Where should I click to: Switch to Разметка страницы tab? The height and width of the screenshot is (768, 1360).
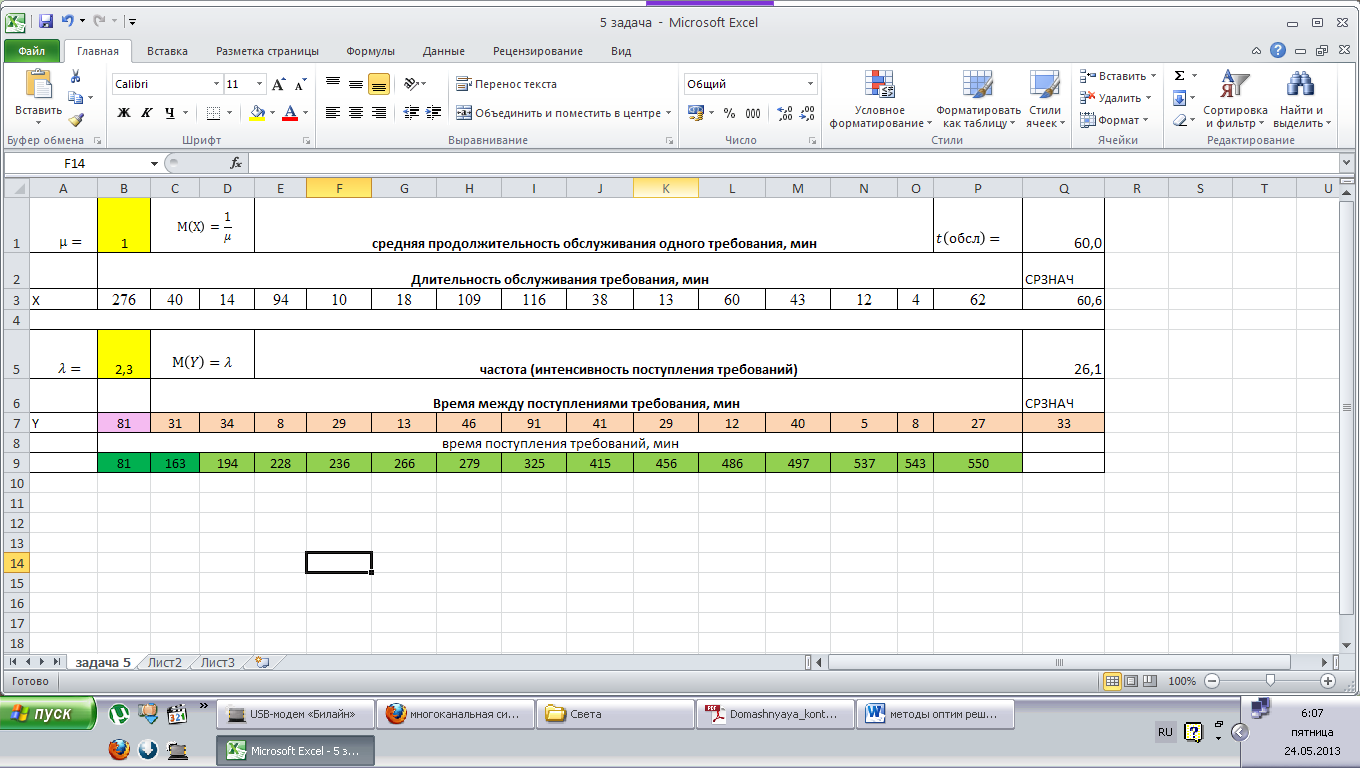coord(267,51)
